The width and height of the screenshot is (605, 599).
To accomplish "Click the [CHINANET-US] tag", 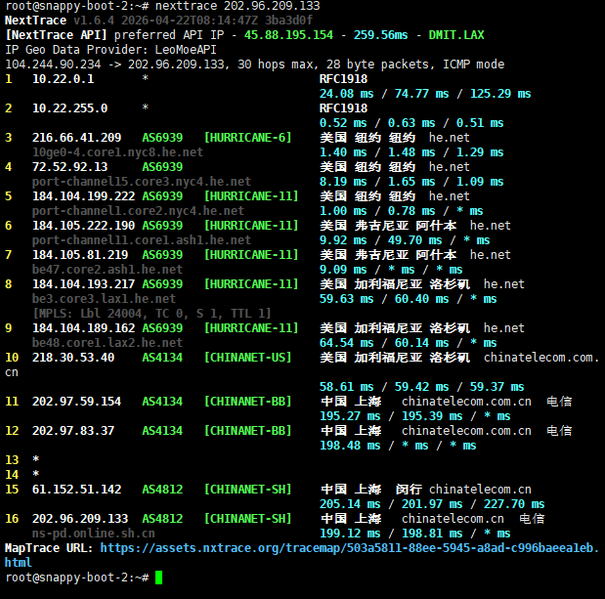I will pos(248,358).
